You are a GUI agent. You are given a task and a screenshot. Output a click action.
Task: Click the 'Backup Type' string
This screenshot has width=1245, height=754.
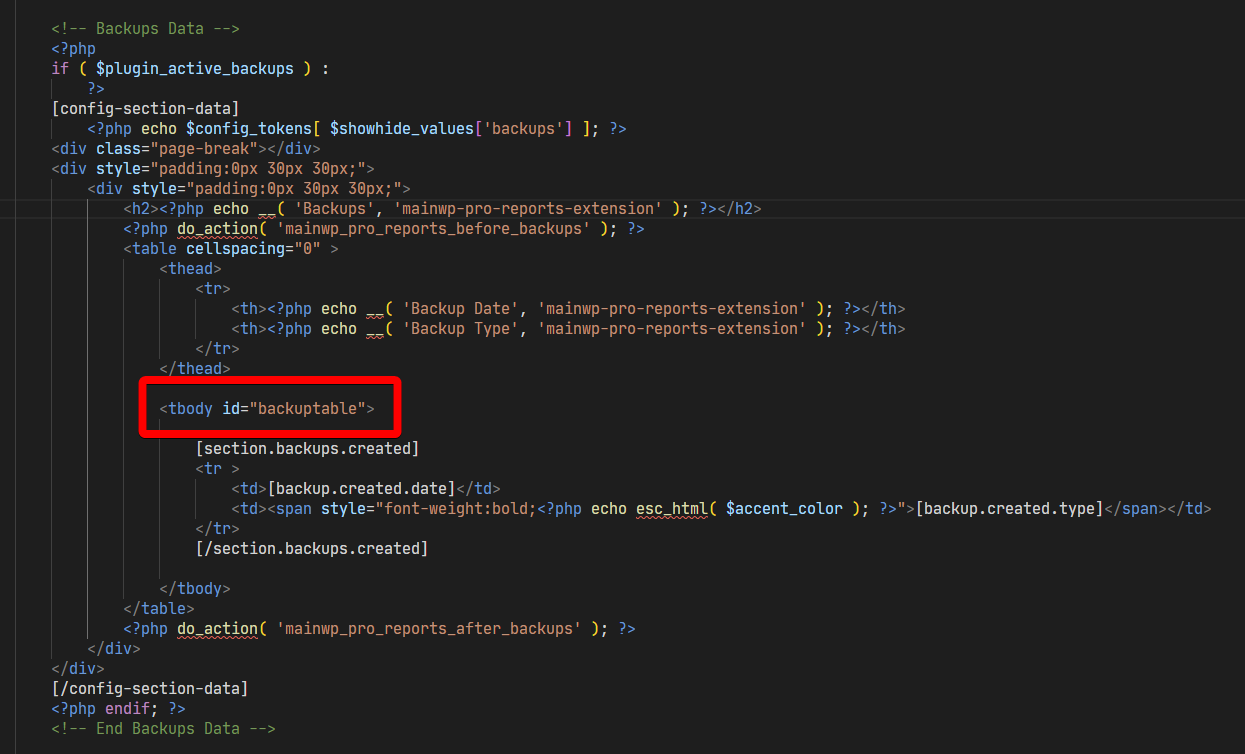[460, 328]
